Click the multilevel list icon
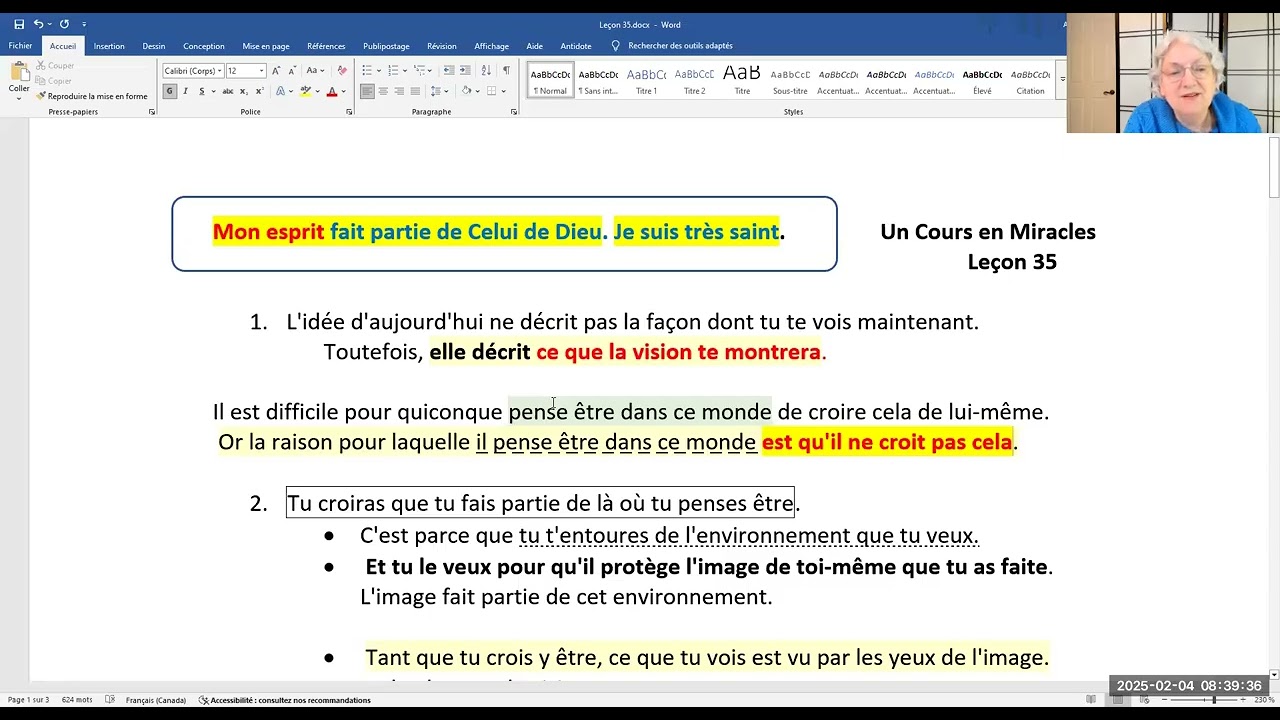Image resolution: width=1280 pixels, height=720 pixels. tap(420, 70)
